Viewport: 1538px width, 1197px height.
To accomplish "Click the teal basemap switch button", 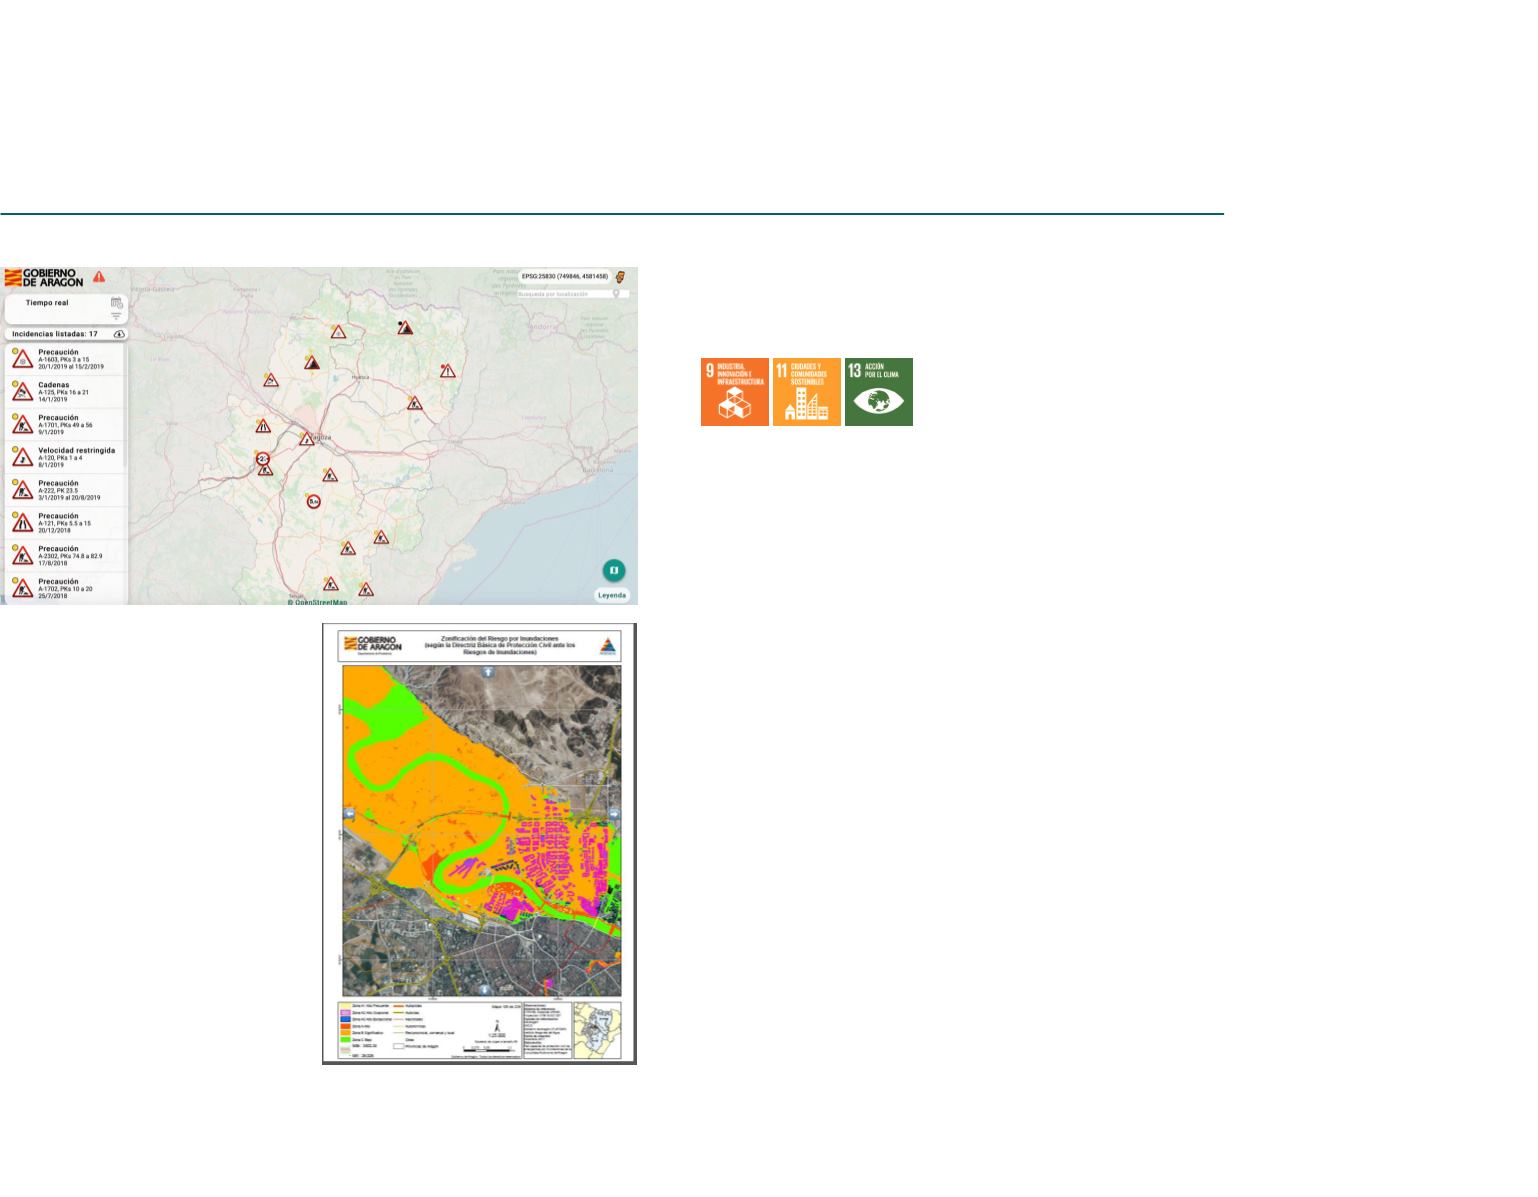I will pos(614,570).
